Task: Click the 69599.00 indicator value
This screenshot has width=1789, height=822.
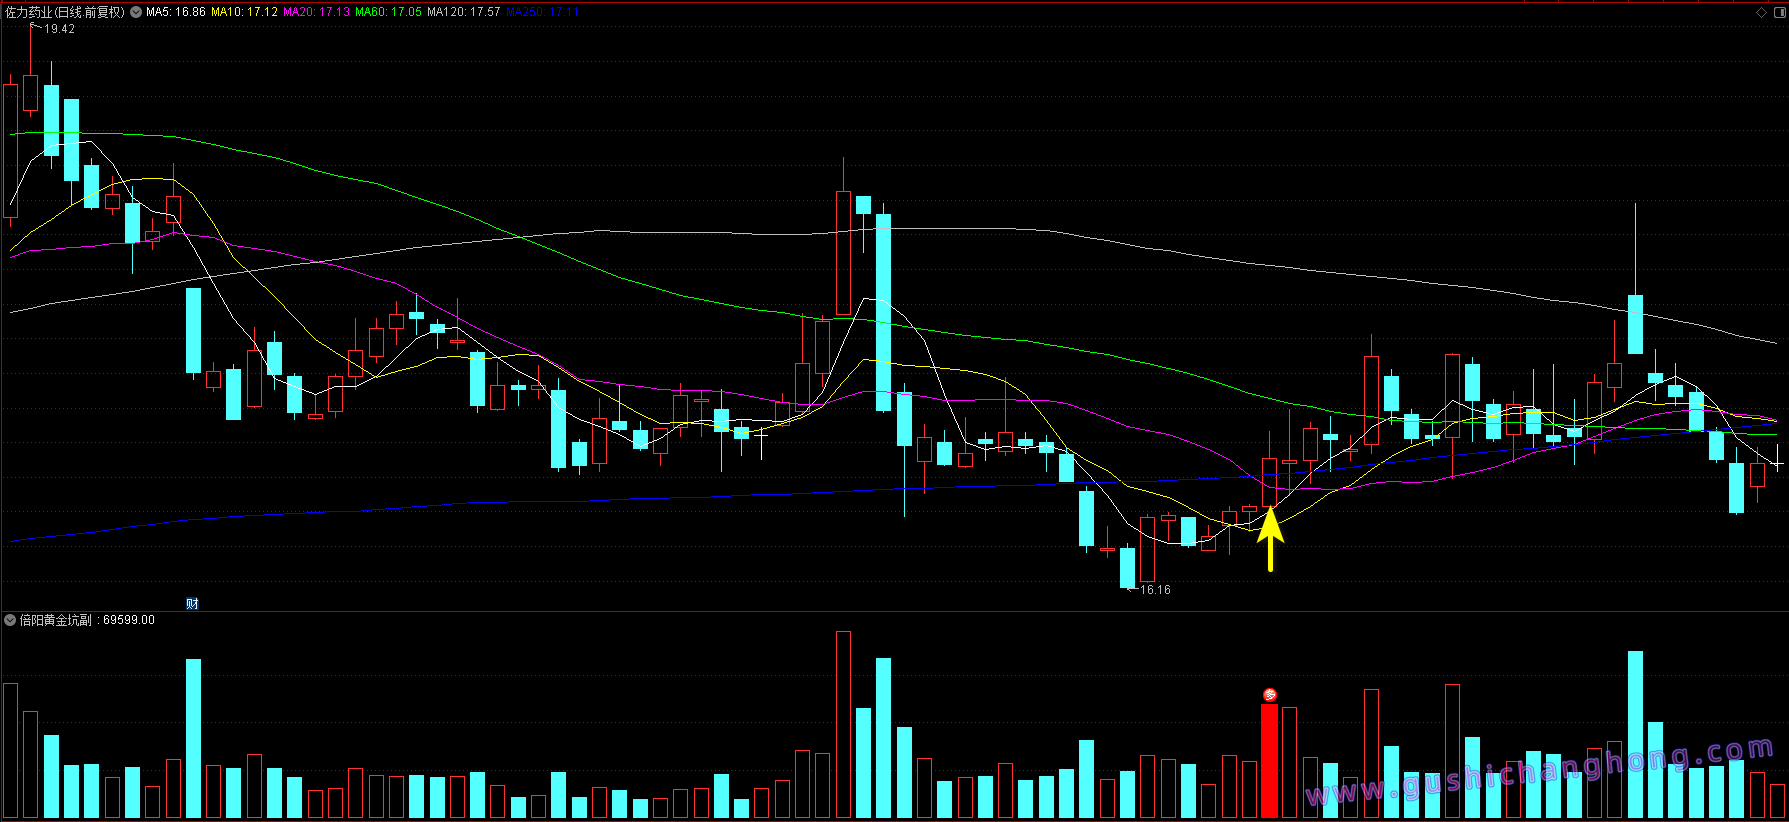Action: click(x=129, y=620)
